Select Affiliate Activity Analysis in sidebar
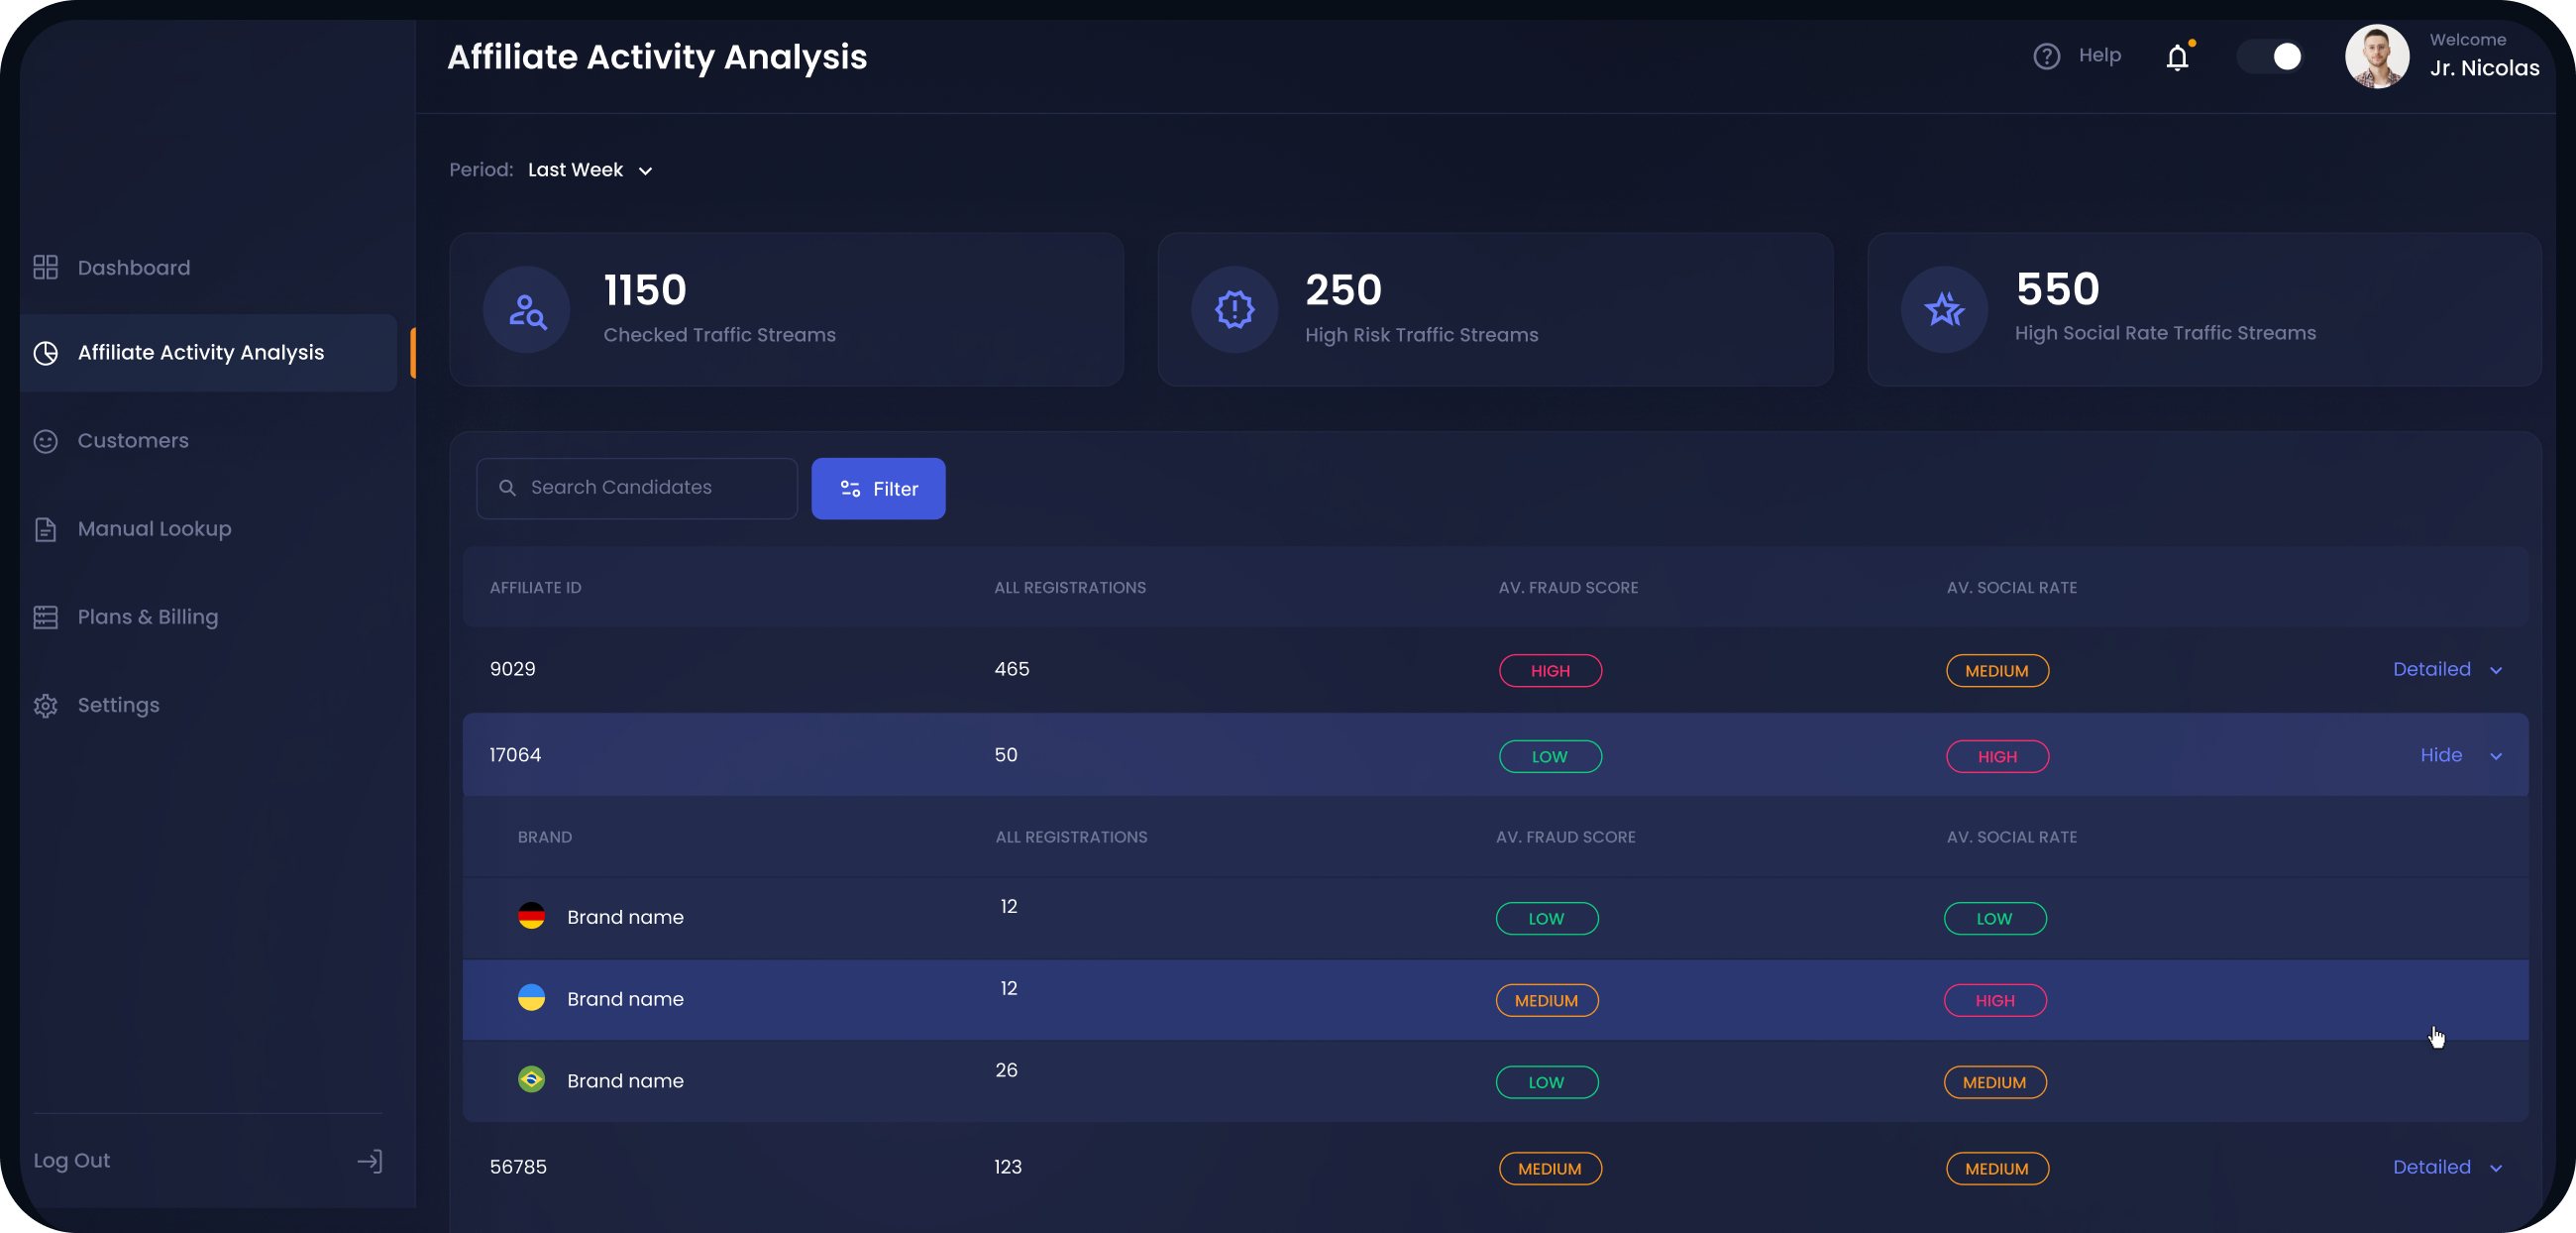Viewport: 2576px width, 1233px height. coord(200,352)
